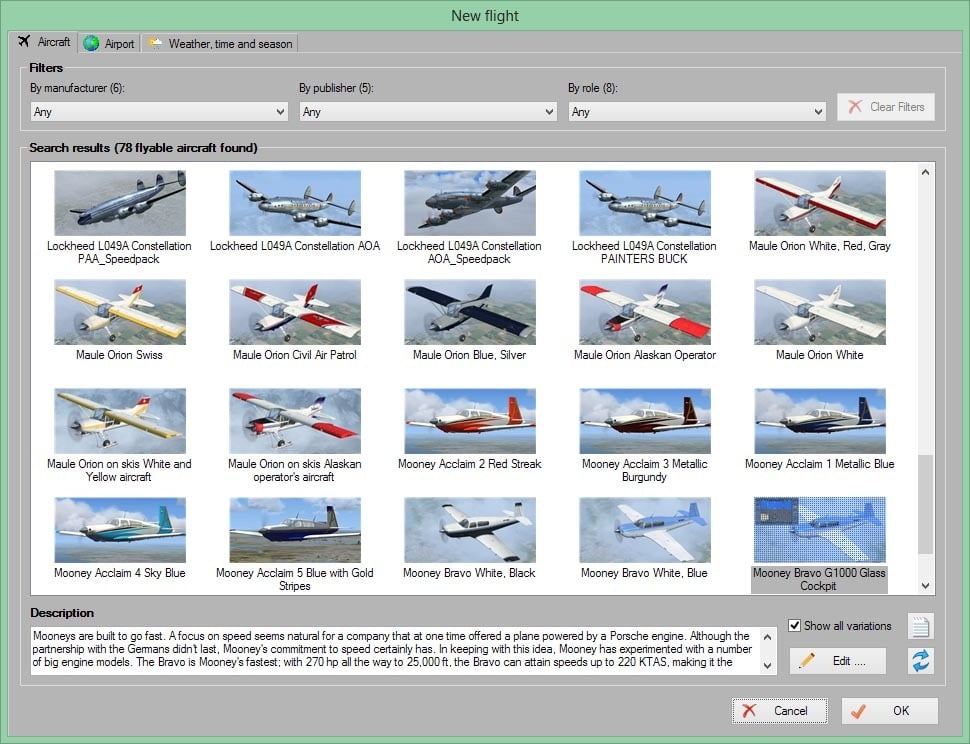Select Maule Orion White, Red, Gray
The image size is (970, 744).
[820, 203]
